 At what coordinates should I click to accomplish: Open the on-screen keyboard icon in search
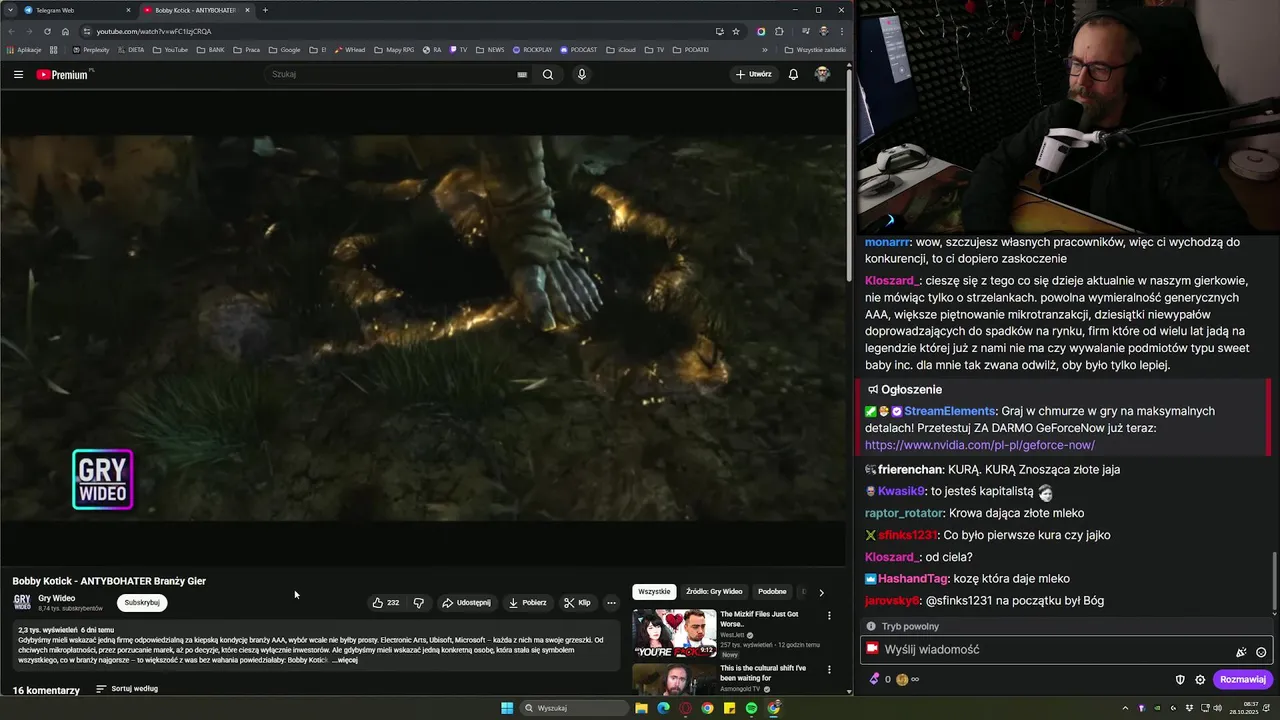coord(522,74)
